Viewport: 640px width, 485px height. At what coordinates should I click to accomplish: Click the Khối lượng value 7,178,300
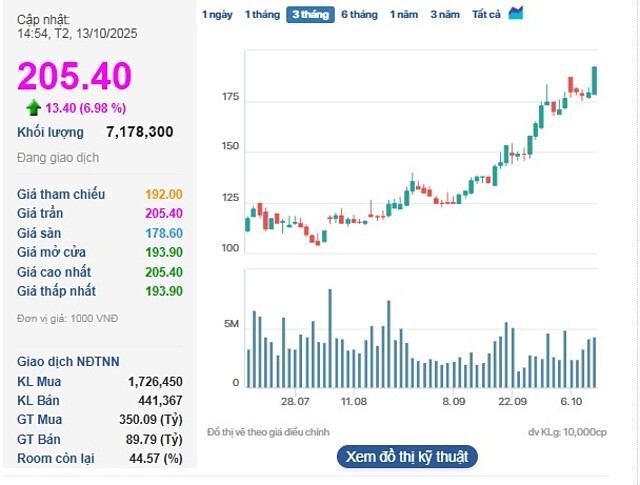coord(139,132)
